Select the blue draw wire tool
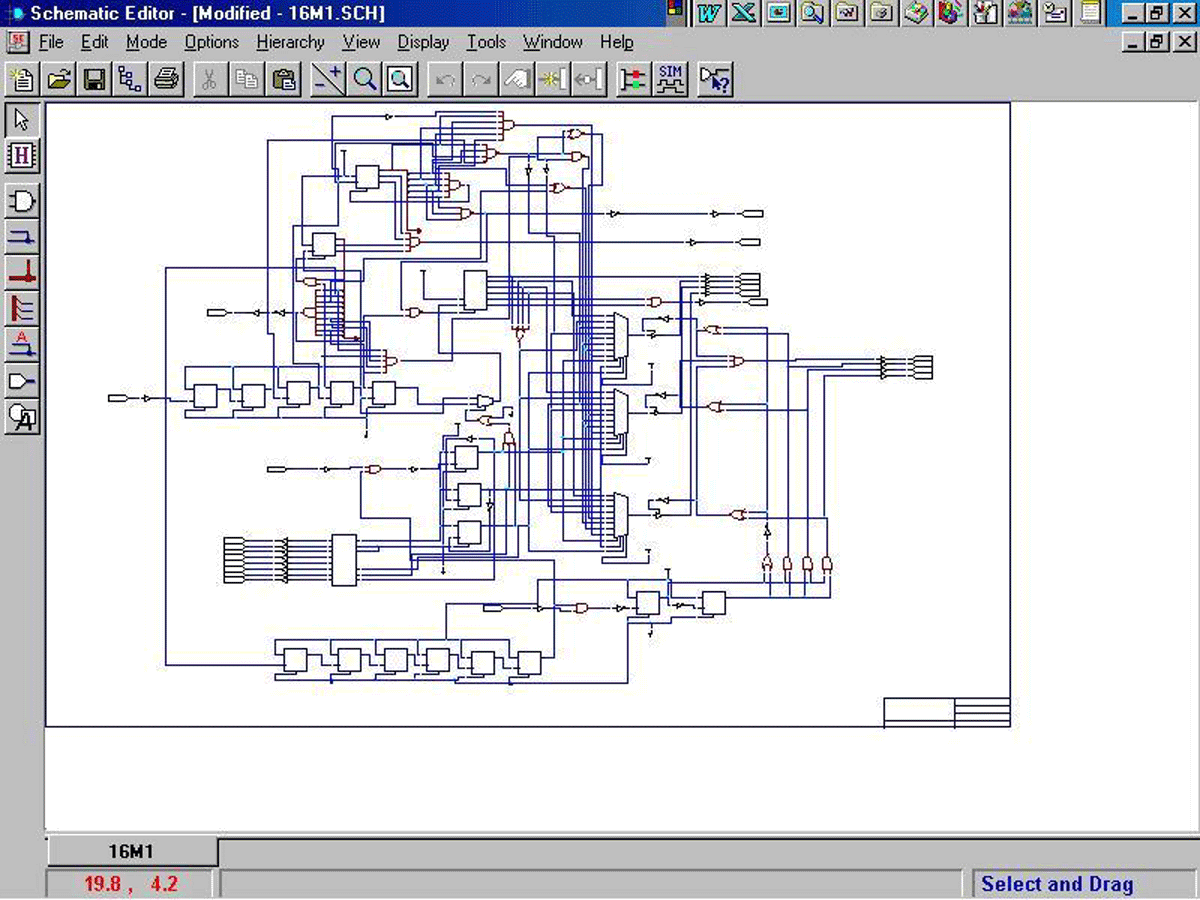The image size is (1200, 900). pos(22,236)
